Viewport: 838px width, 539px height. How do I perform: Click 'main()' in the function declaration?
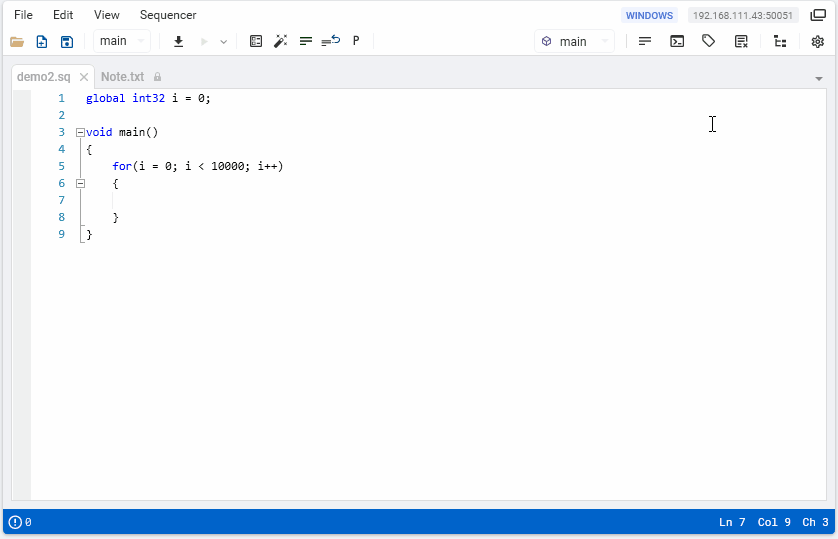[138, 132]
